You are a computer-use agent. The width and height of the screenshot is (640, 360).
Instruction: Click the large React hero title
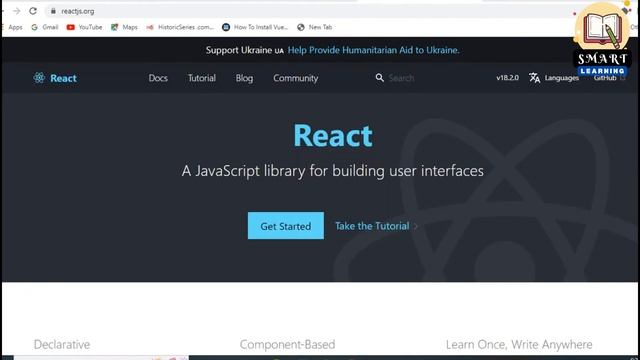point(333,136)
